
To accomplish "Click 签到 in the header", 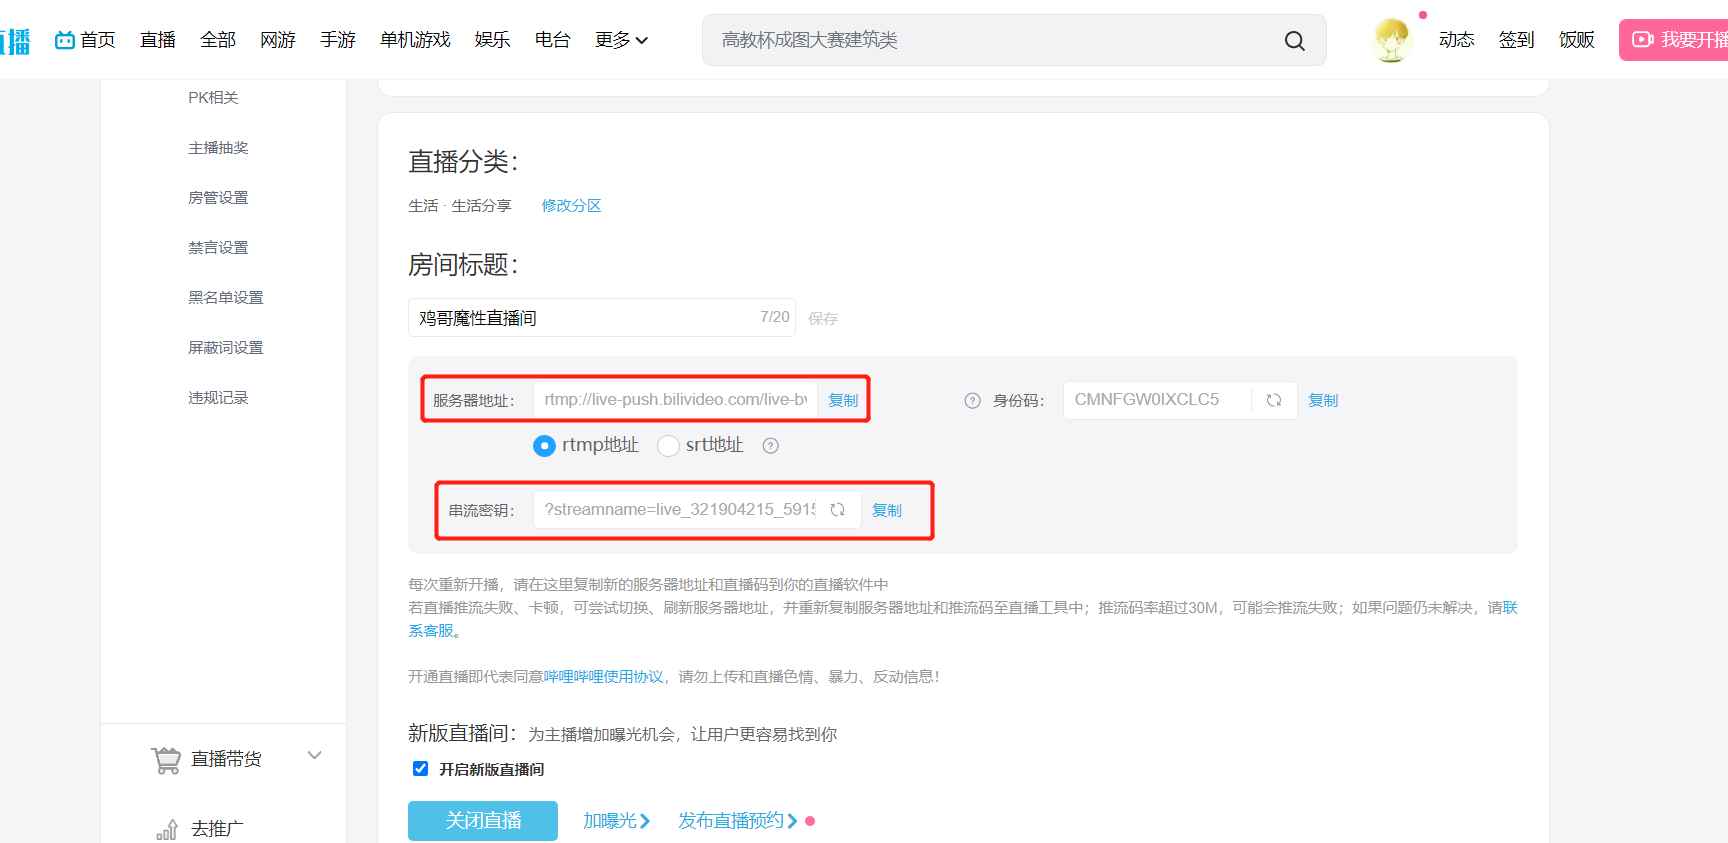I will point(1517,40).
